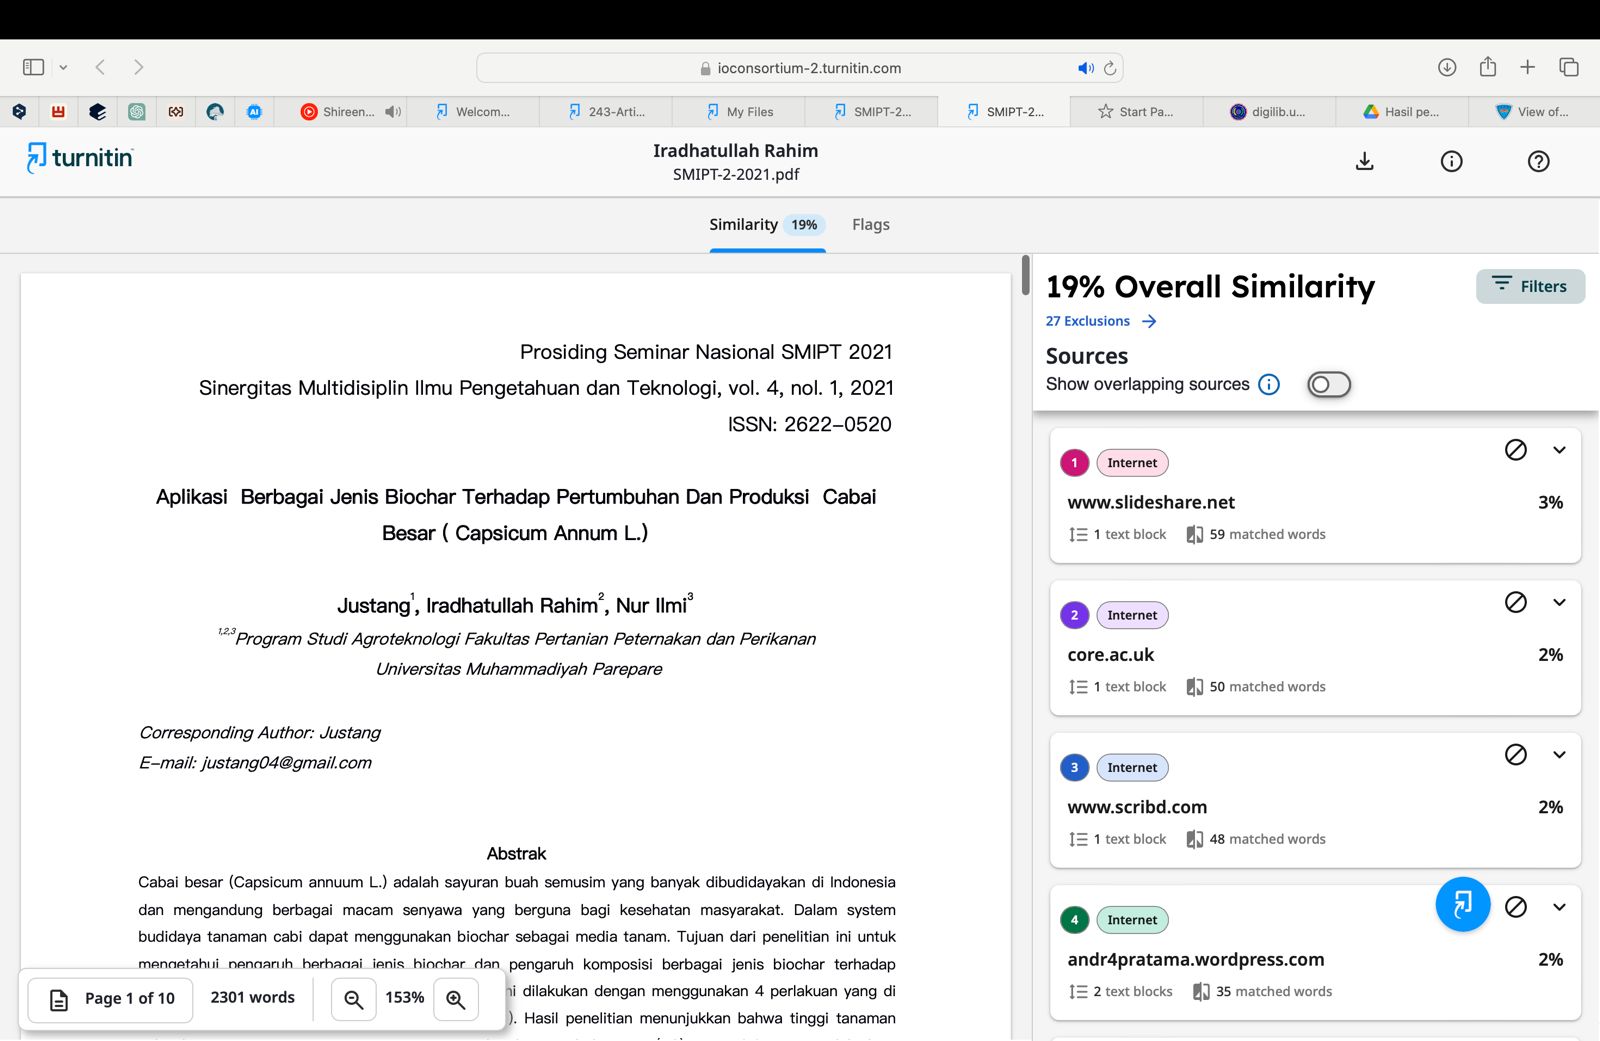Screen dimensions: 1600x1041
Task: Expand the core.ac.uk source card
Action: (x=1559, y=602)
